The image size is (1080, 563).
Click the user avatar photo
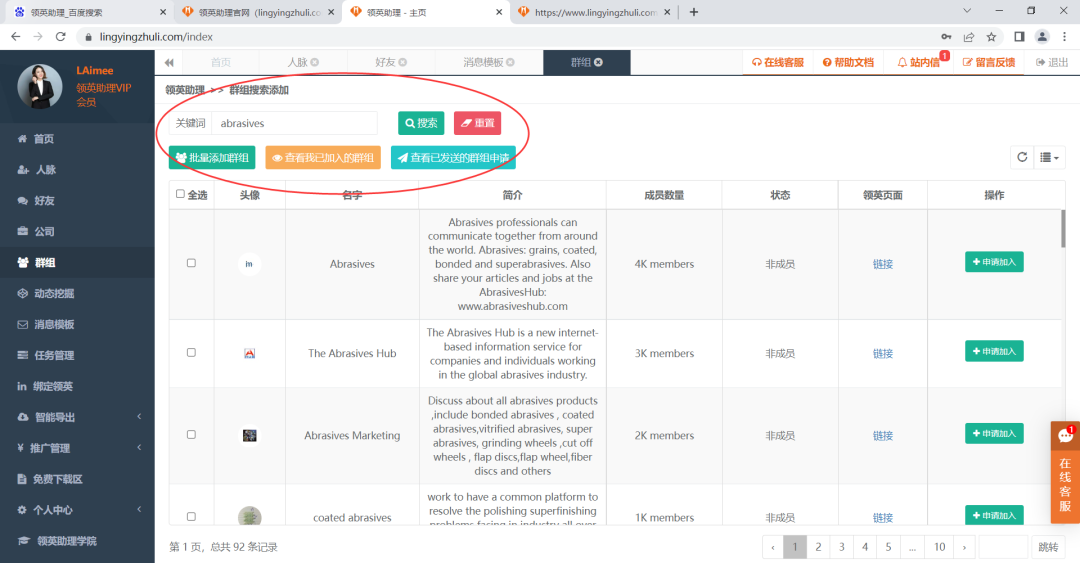point(39,86)
